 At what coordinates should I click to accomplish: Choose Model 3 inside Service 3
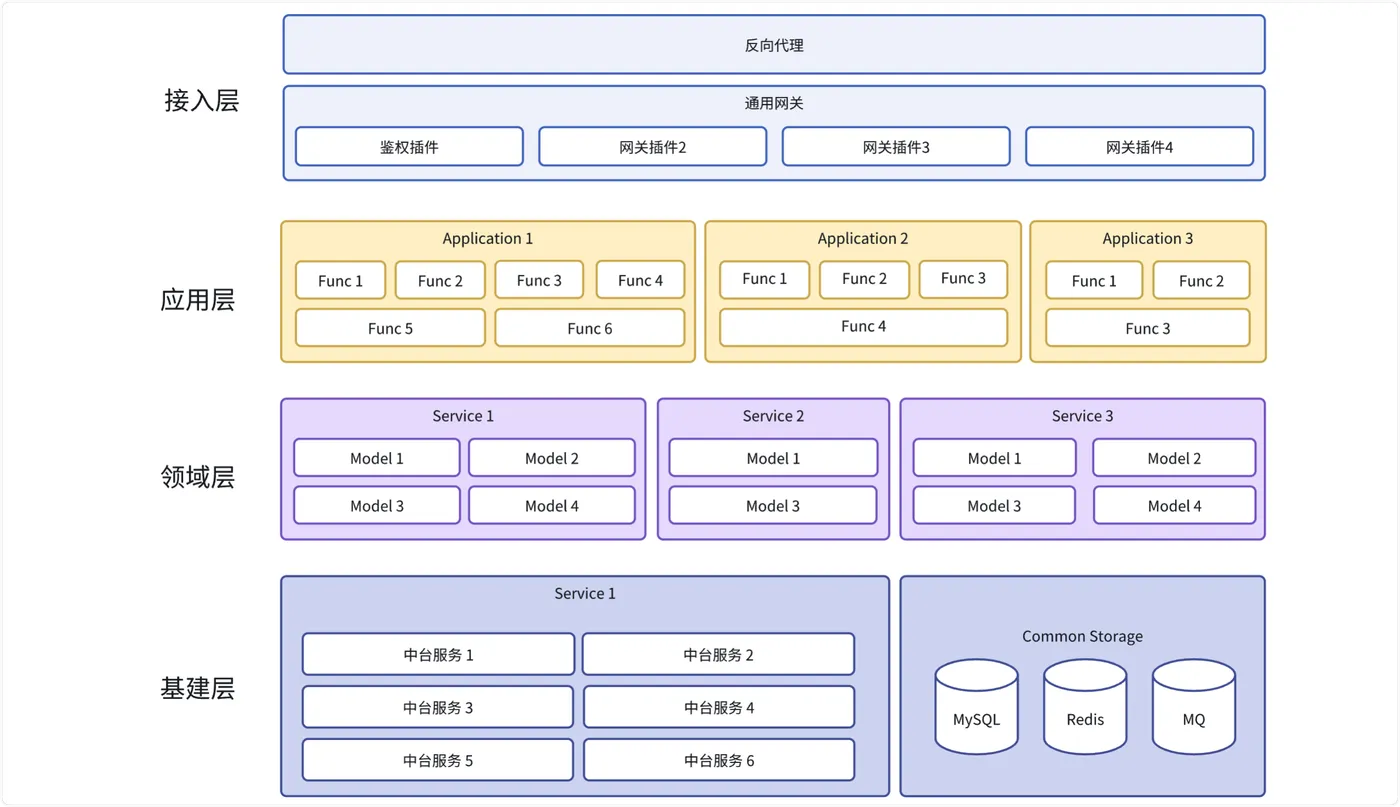(x=994, y=506)
